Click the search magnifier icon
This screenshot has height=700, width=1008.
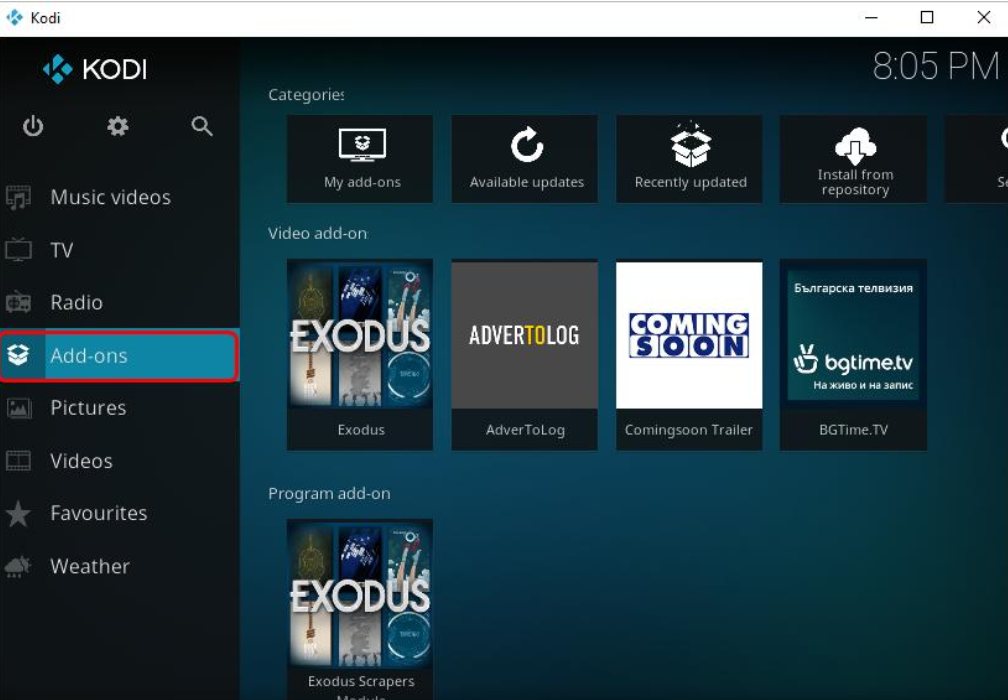(x=202, y=126)
